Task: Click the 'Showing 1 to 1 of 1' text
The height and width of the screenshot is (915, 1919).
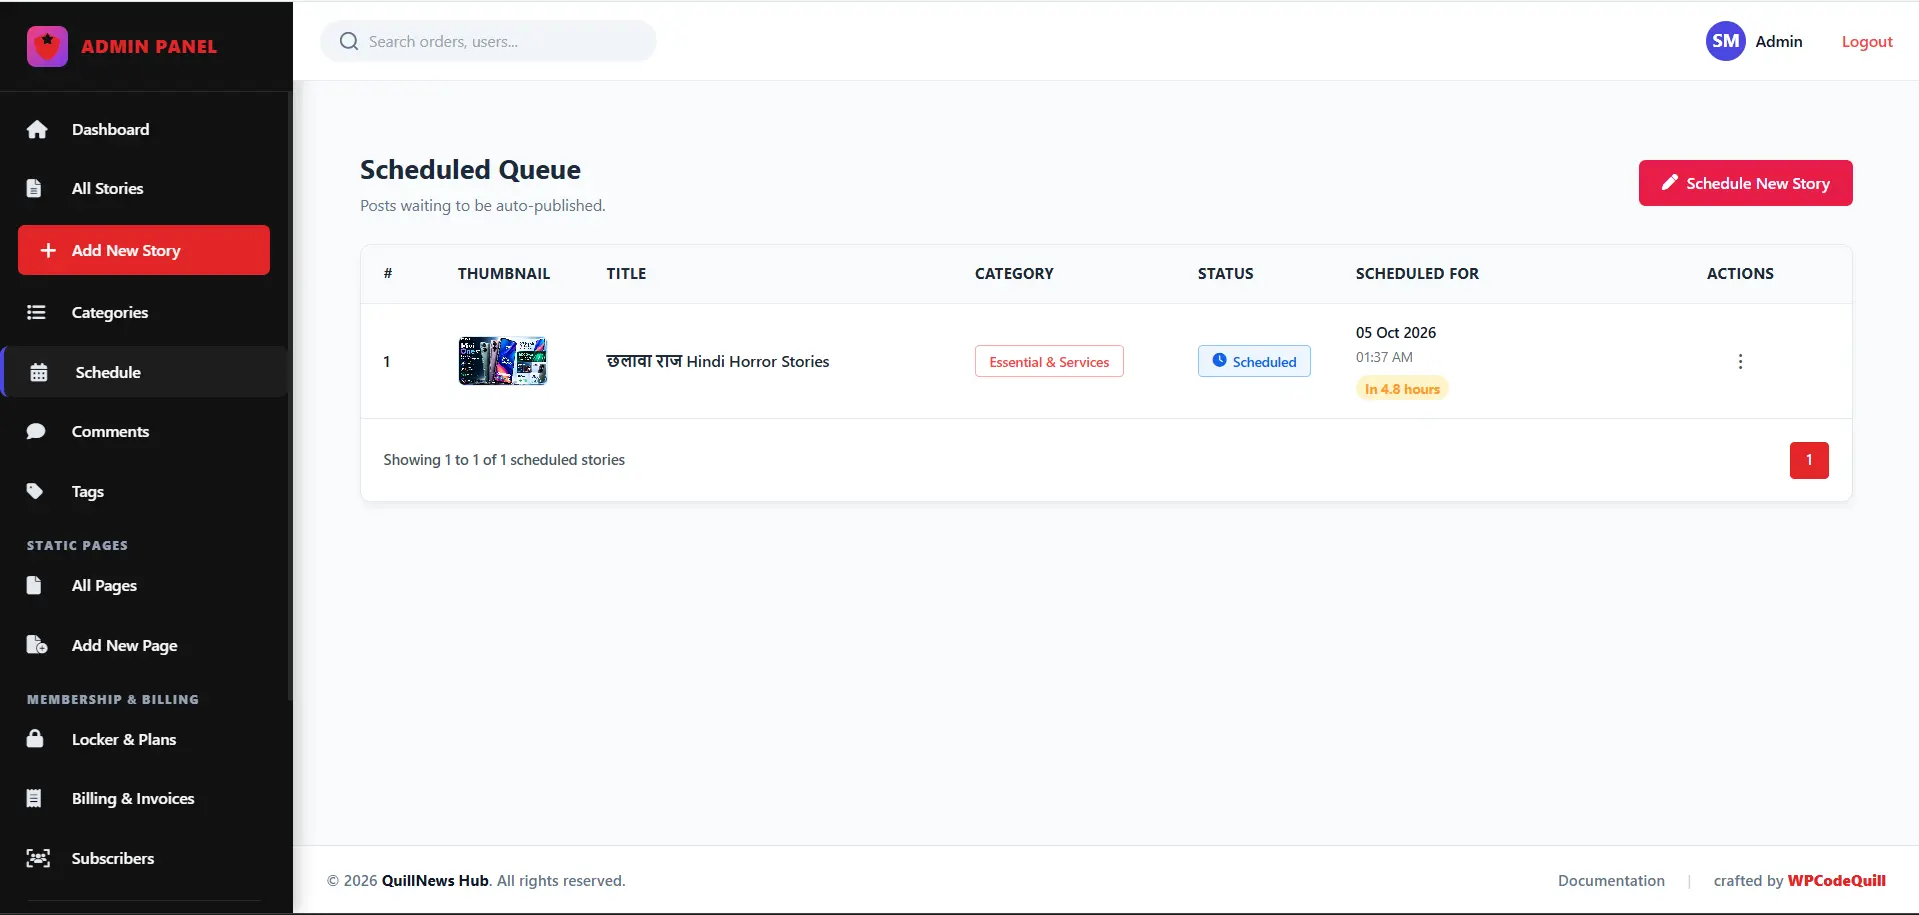Action: 504,459
